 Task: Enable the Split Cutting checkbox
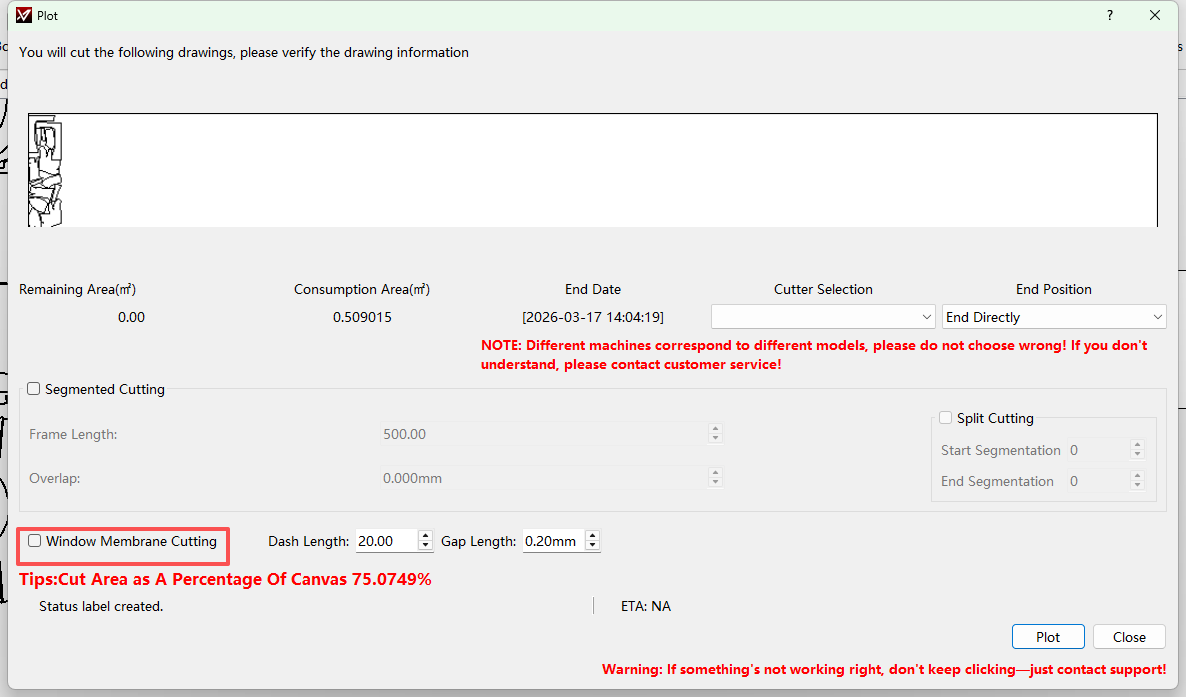click(x=945, y=418)
